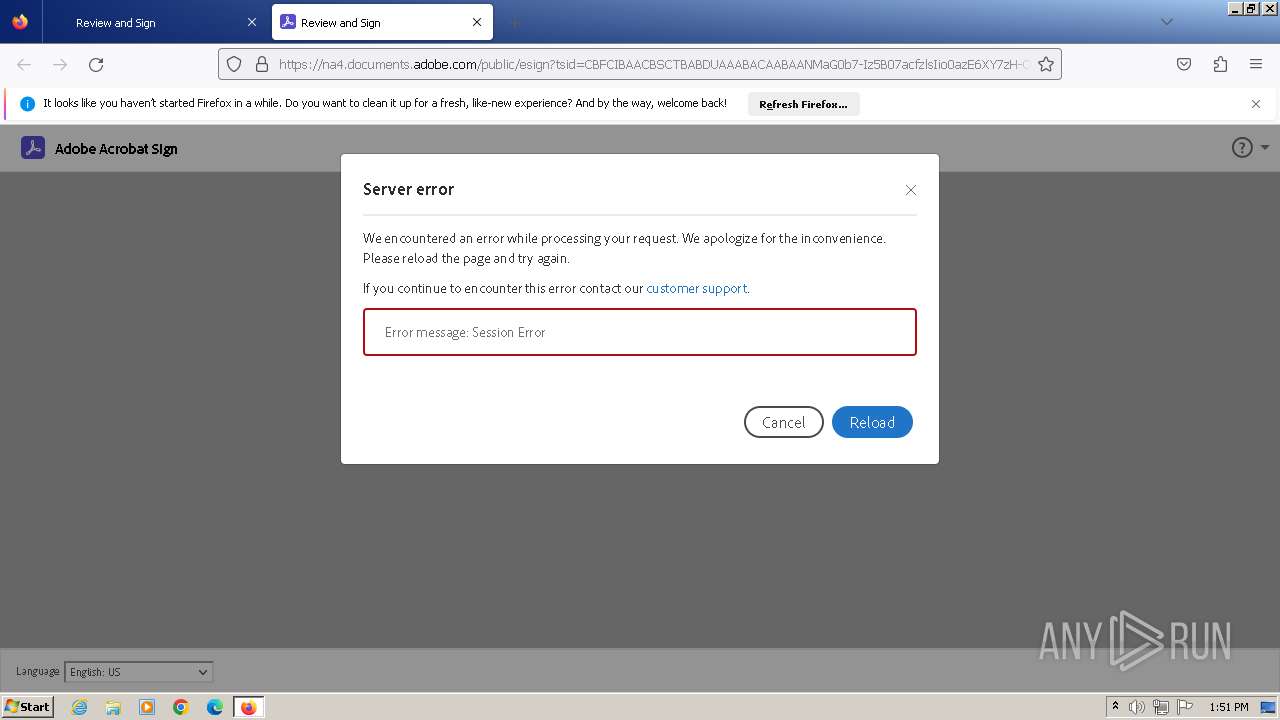Open the media player taskbar icon

pyautogui.click(x=147, y=707)
